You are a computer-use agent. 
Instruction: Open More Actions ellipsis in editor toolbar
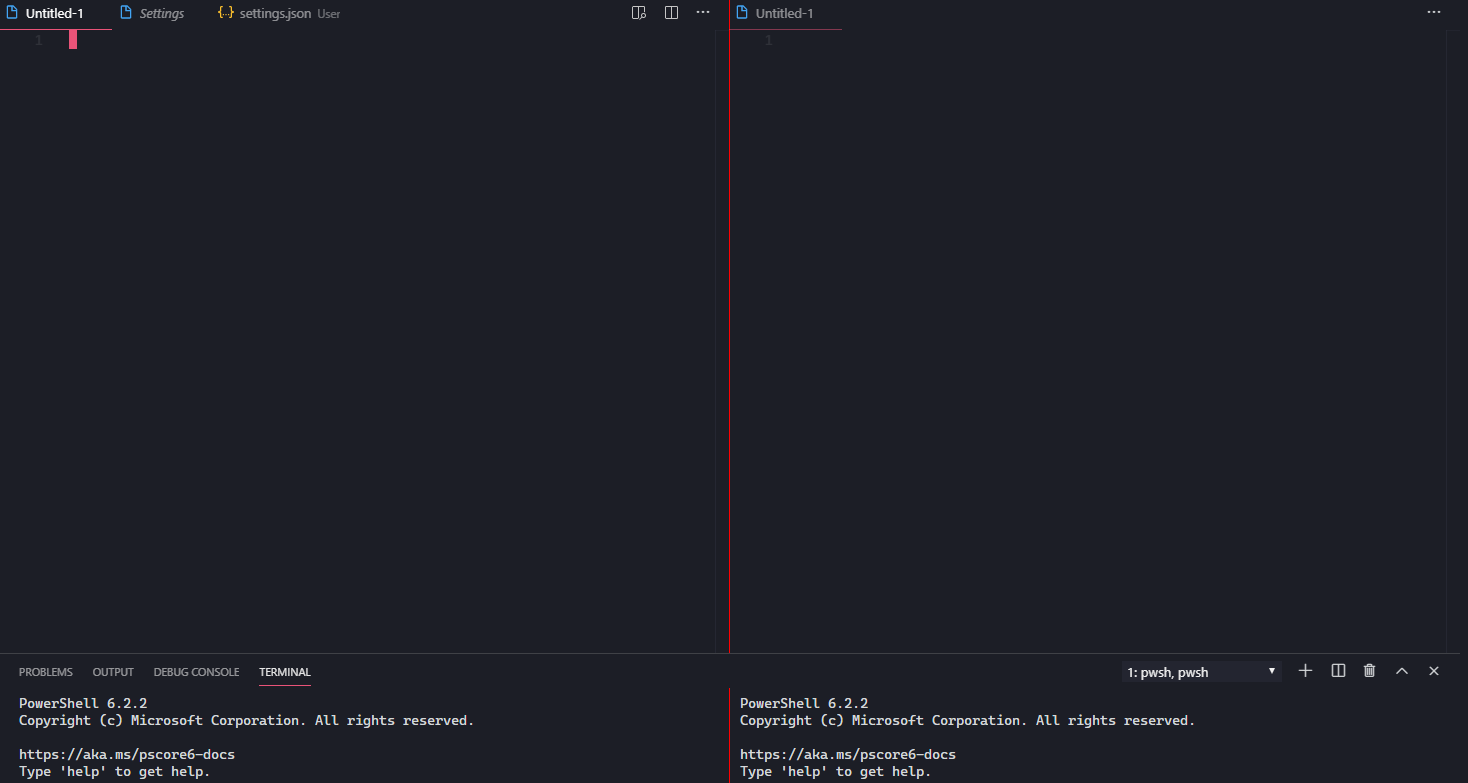pyautogui.click(x=702, y=12)
